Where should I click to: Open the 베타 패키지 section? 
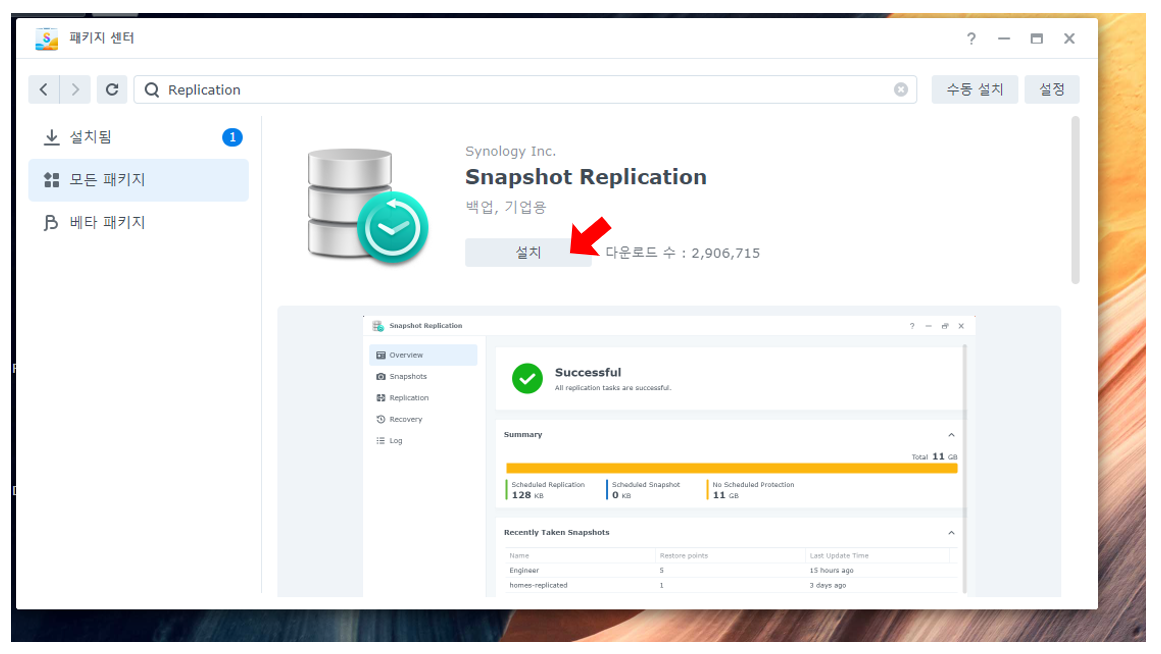click(x=138, y=223)
